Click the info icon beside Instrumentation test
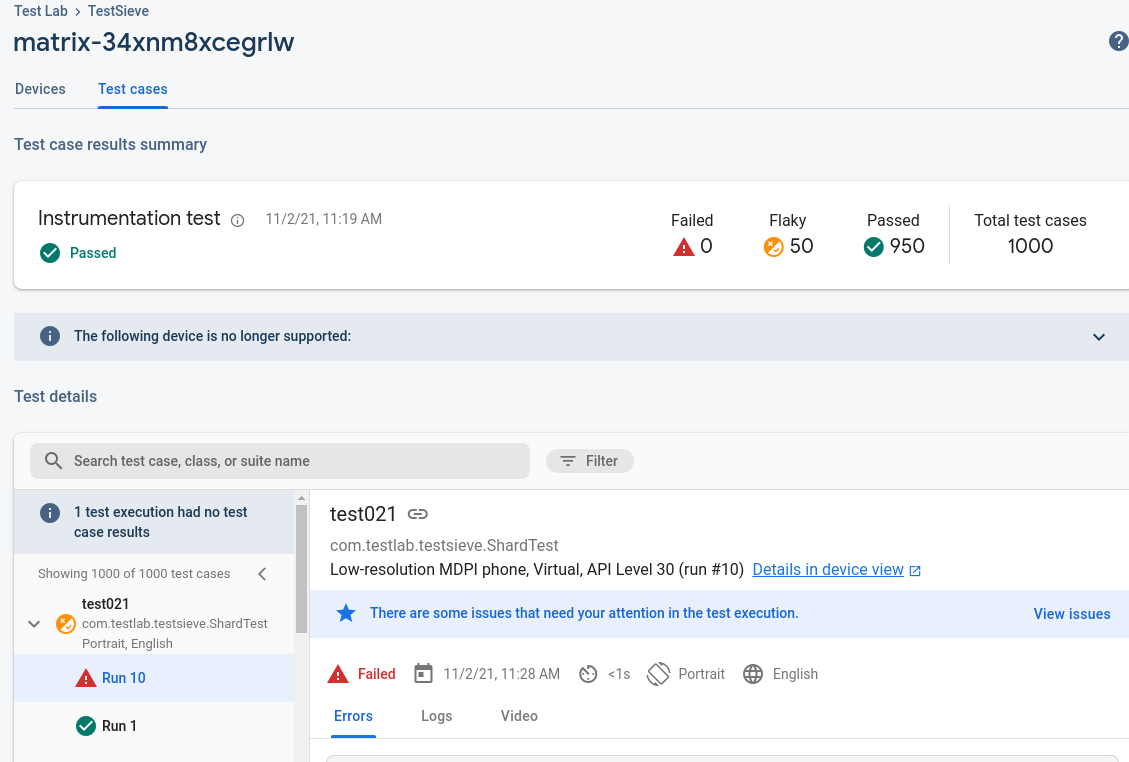Screen dimensions: 1129x762 tap(238, 220)
